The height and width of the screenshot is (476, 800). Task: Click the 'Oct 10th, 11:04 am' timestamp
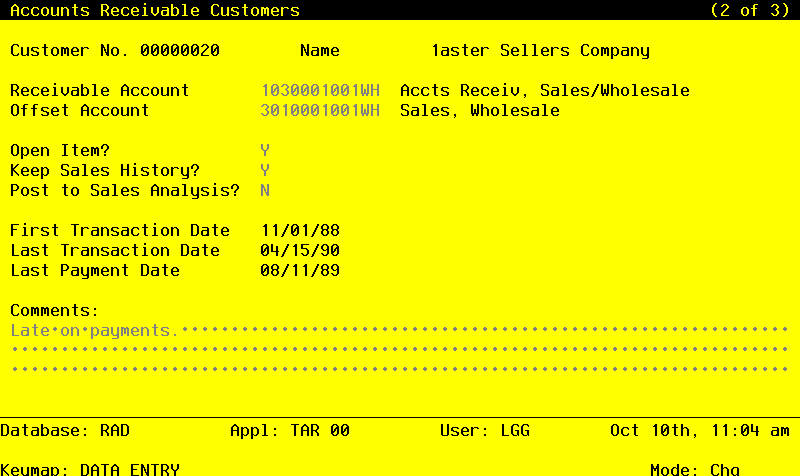click(x=700, y=430)
